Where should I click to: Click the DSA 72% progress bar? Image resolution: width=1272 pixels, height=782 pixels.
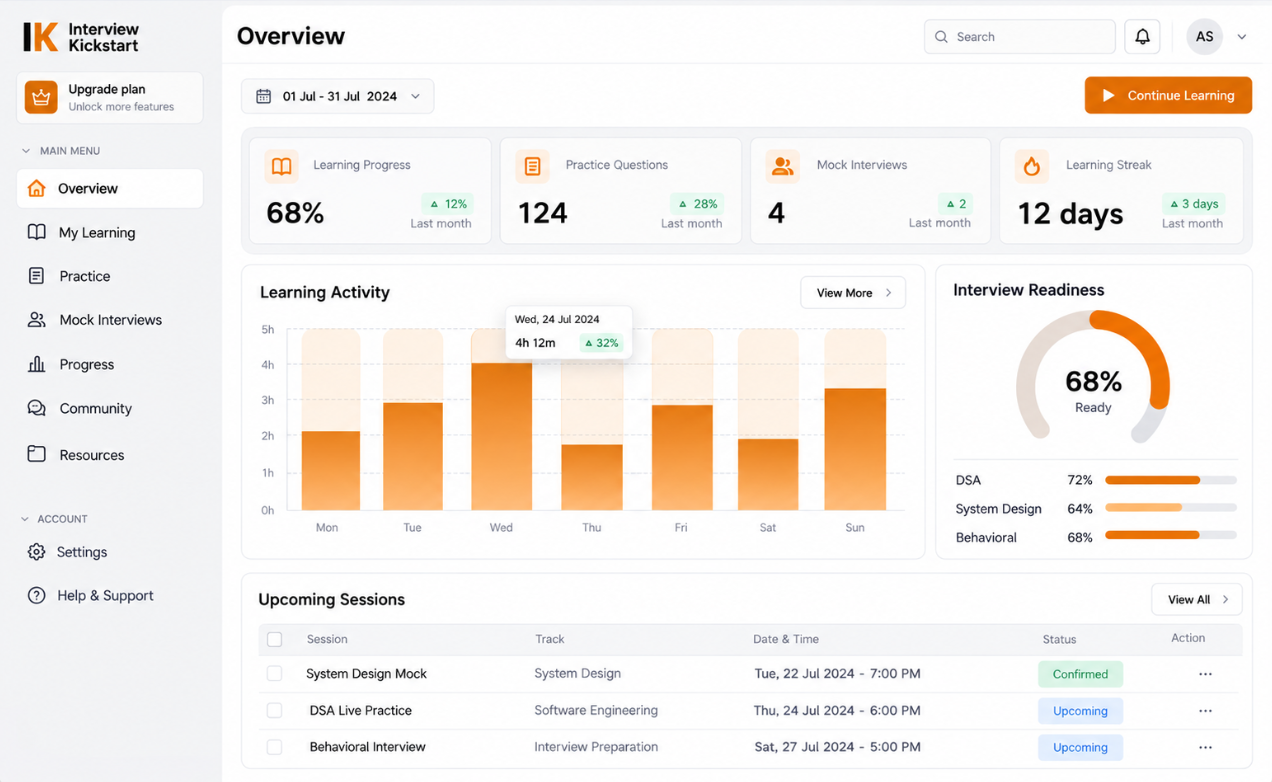[1171, 480]
